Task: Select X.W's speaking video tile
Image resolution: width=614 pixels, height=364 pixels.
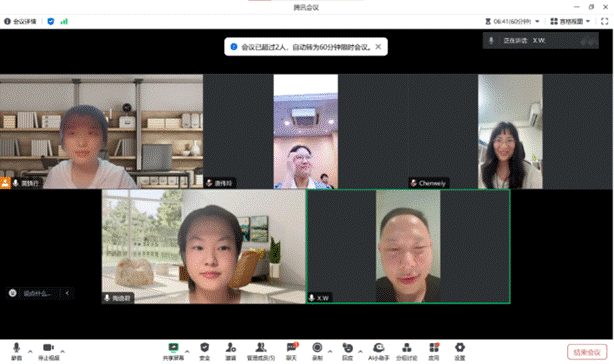Action: coord(408,246)
